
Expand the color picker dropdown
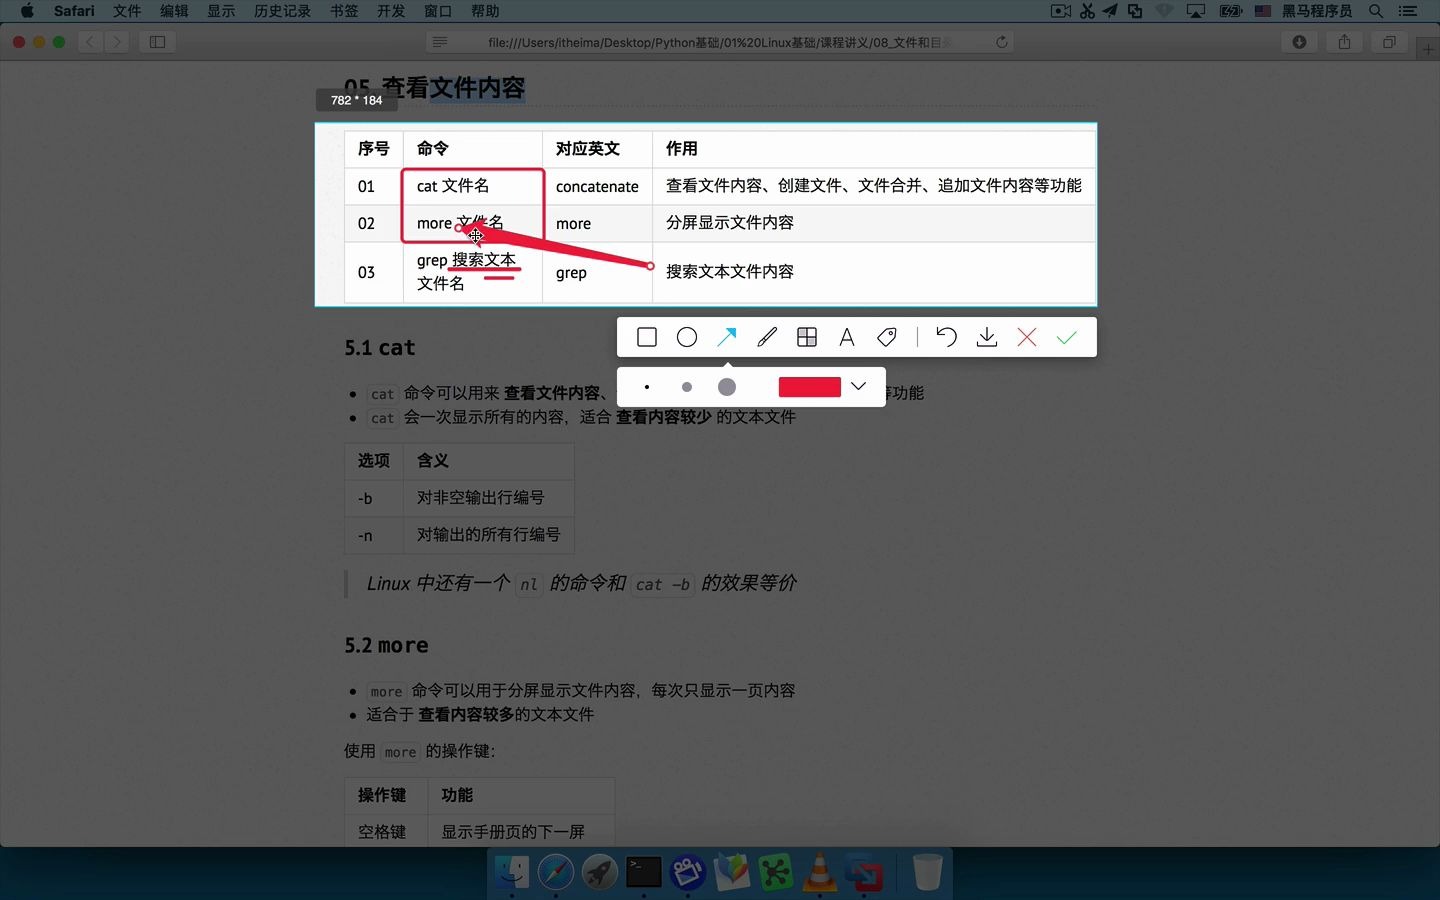(858, 387)
